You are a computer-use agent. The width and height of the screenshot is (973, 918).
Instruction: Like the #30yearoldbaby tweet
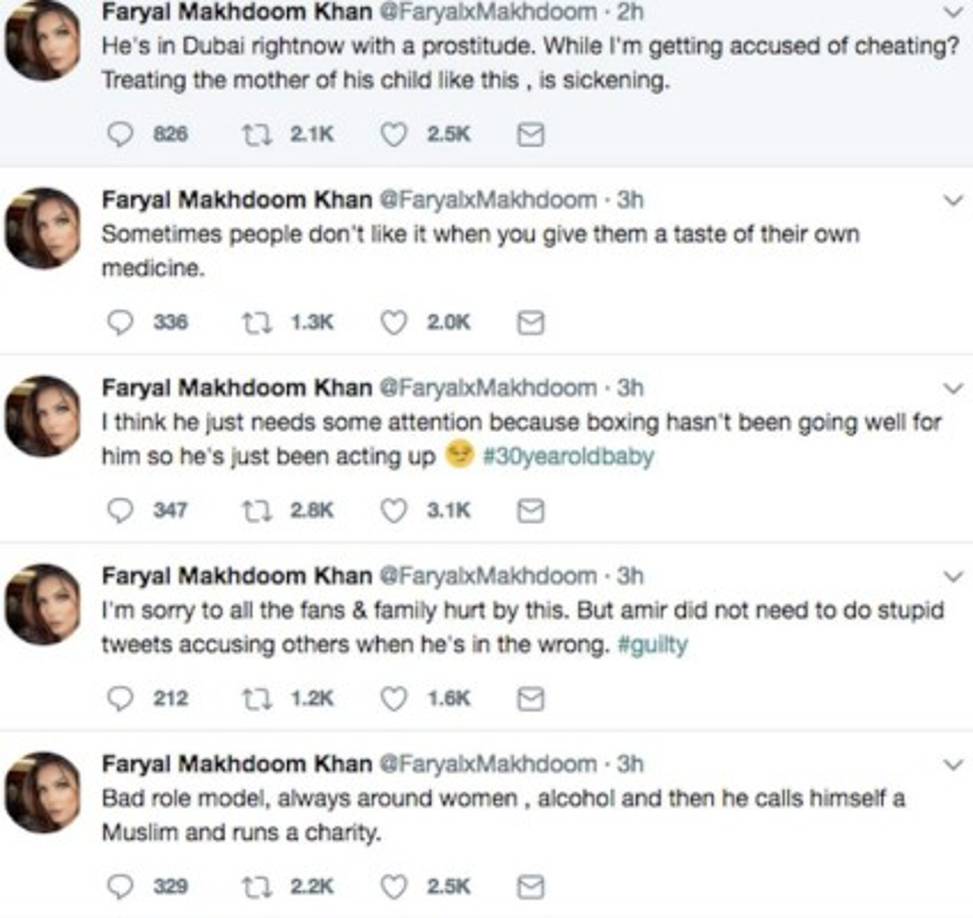[395, 511]
